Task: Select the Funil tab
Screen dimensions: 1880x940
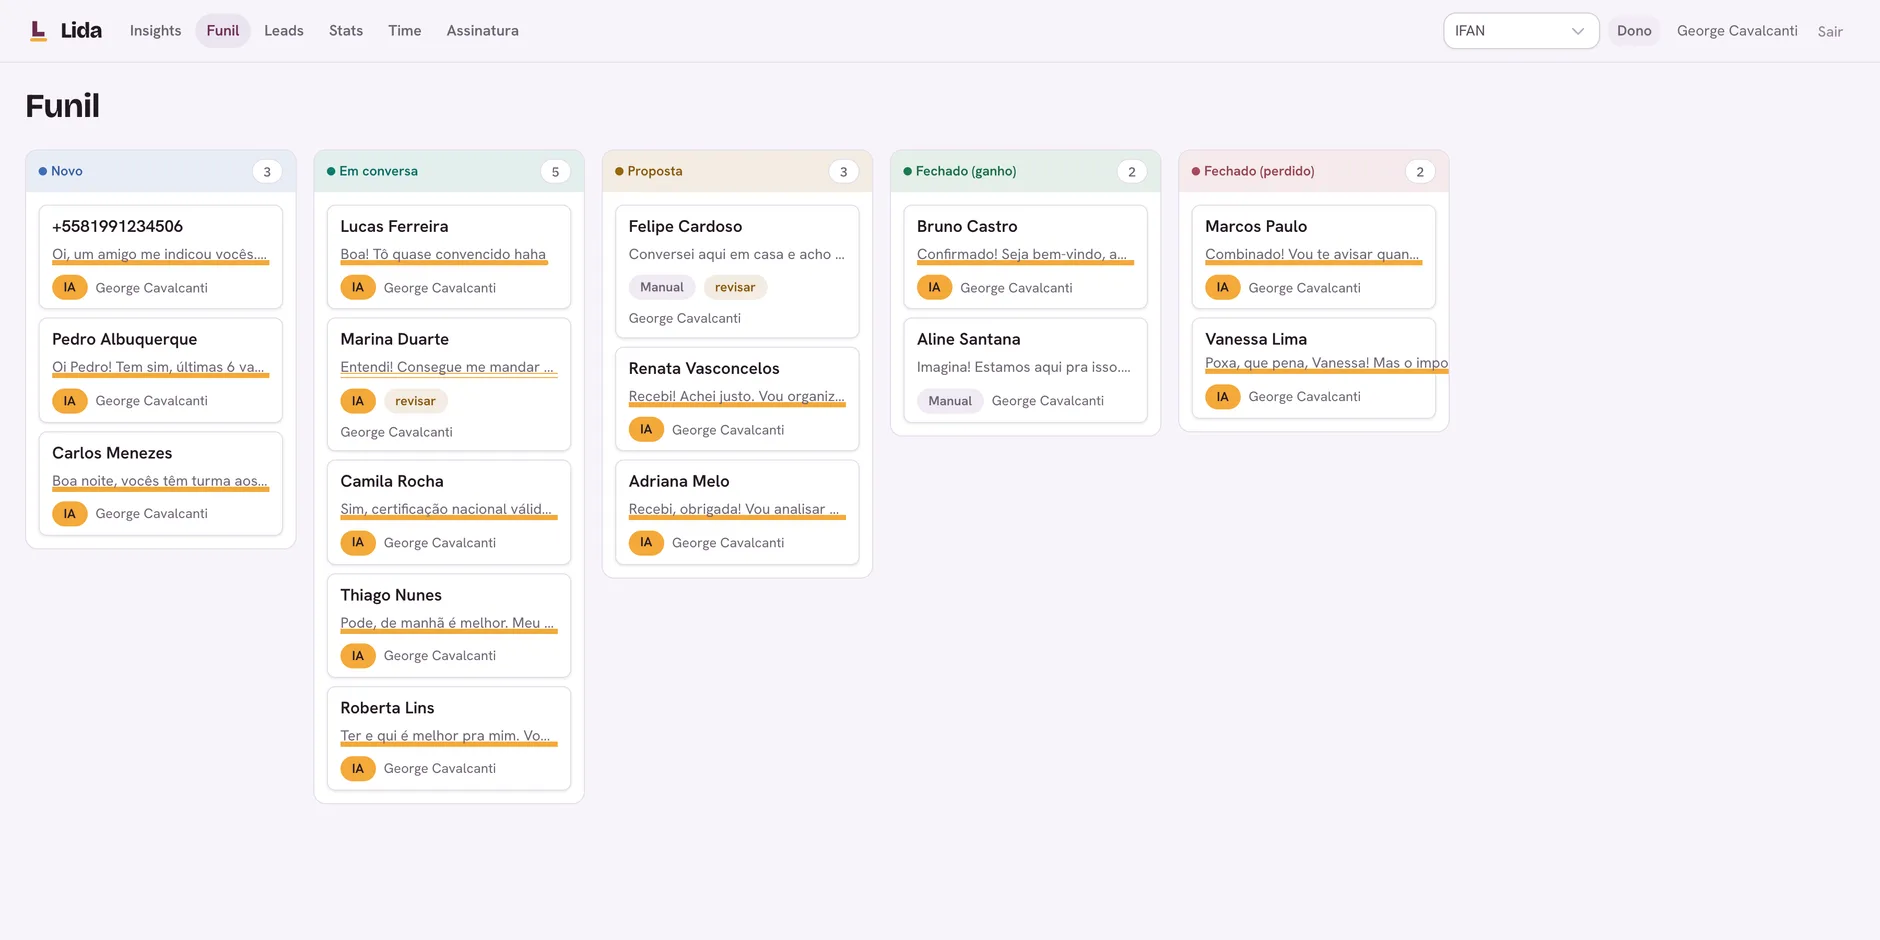Action: [x=222, y=31]
